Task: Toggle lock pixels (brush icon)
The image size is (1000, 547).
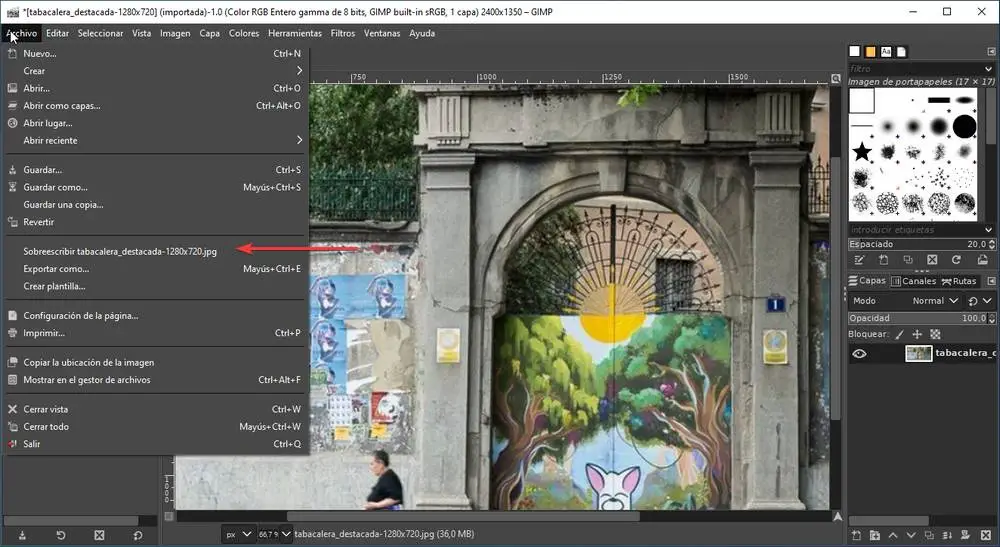Action: tap(899, 334)
